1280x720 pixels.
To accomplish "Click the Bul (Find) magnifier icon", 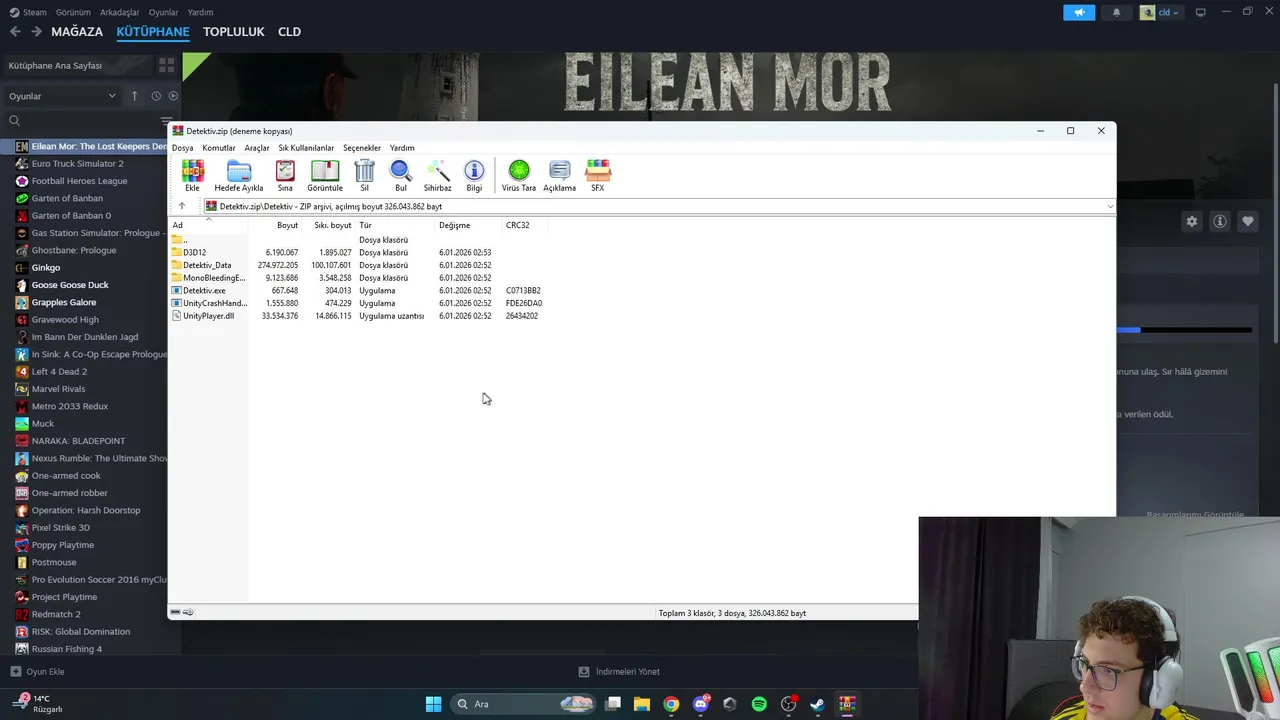I will tap(401, 175).
